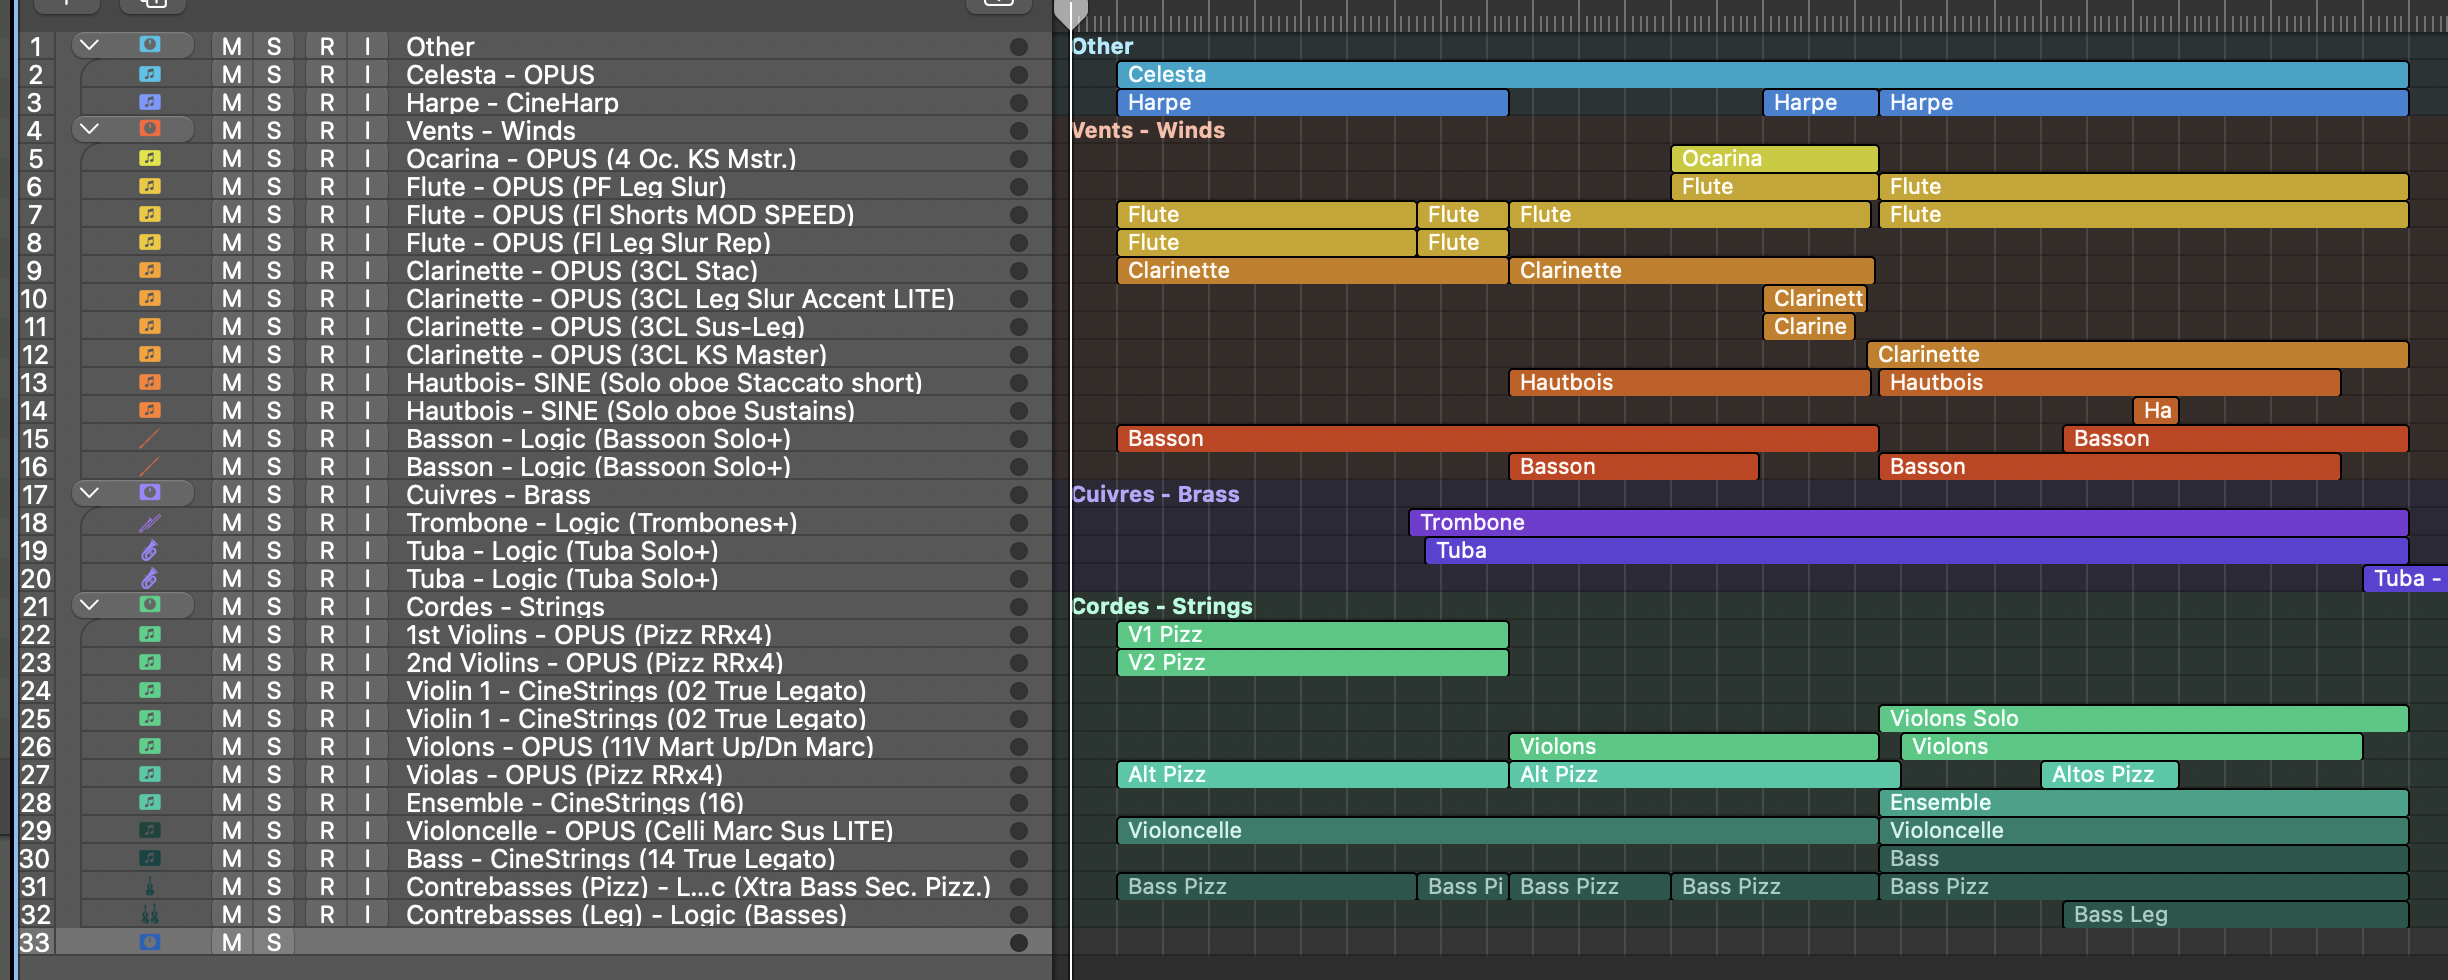The width and height of the screenshot is (2448, 980).
Task: Collapse the Cuivres - Brass track stack
Action: 89,493
